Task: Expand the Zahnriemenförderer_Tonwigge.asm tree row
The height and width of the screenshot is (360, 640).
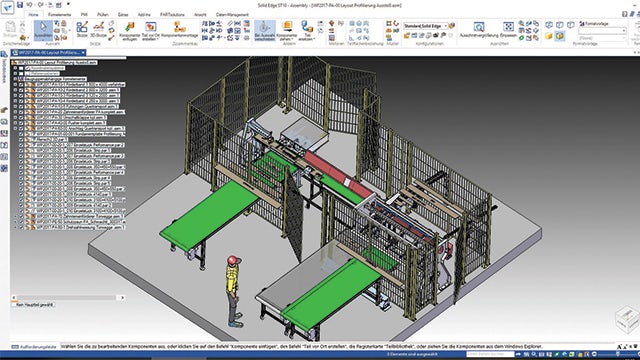Action: pos(16,216)
